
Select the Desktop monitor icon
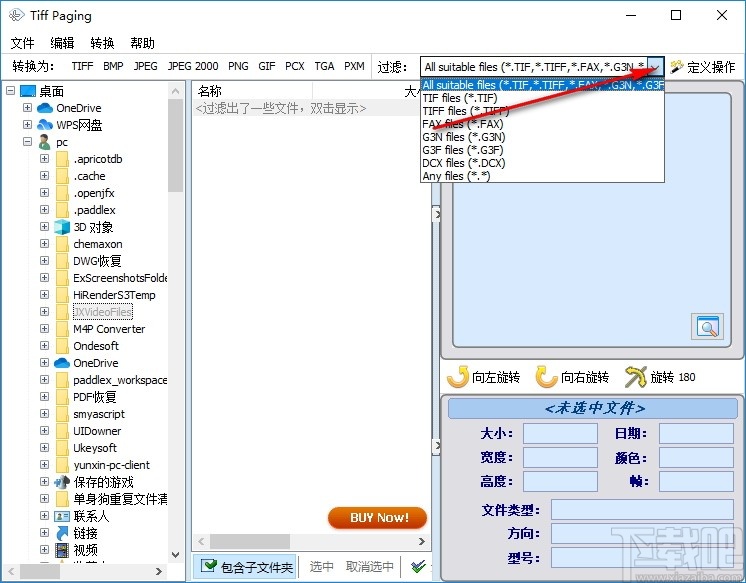(x=28, y=91)
